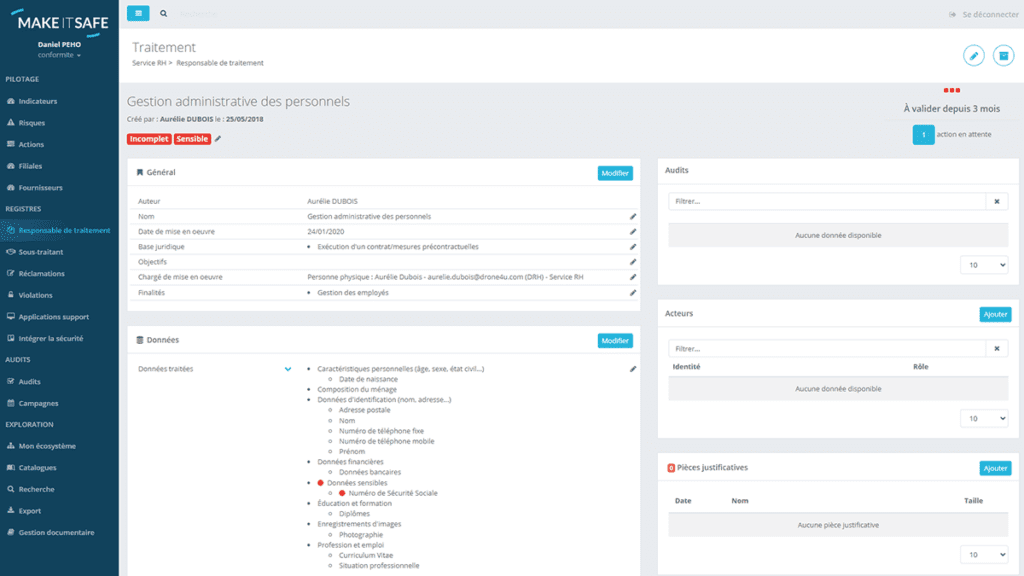Open the Pièces justificatives page size dropdown
This screenshot has height=576, width=1024.
point(984,554)
